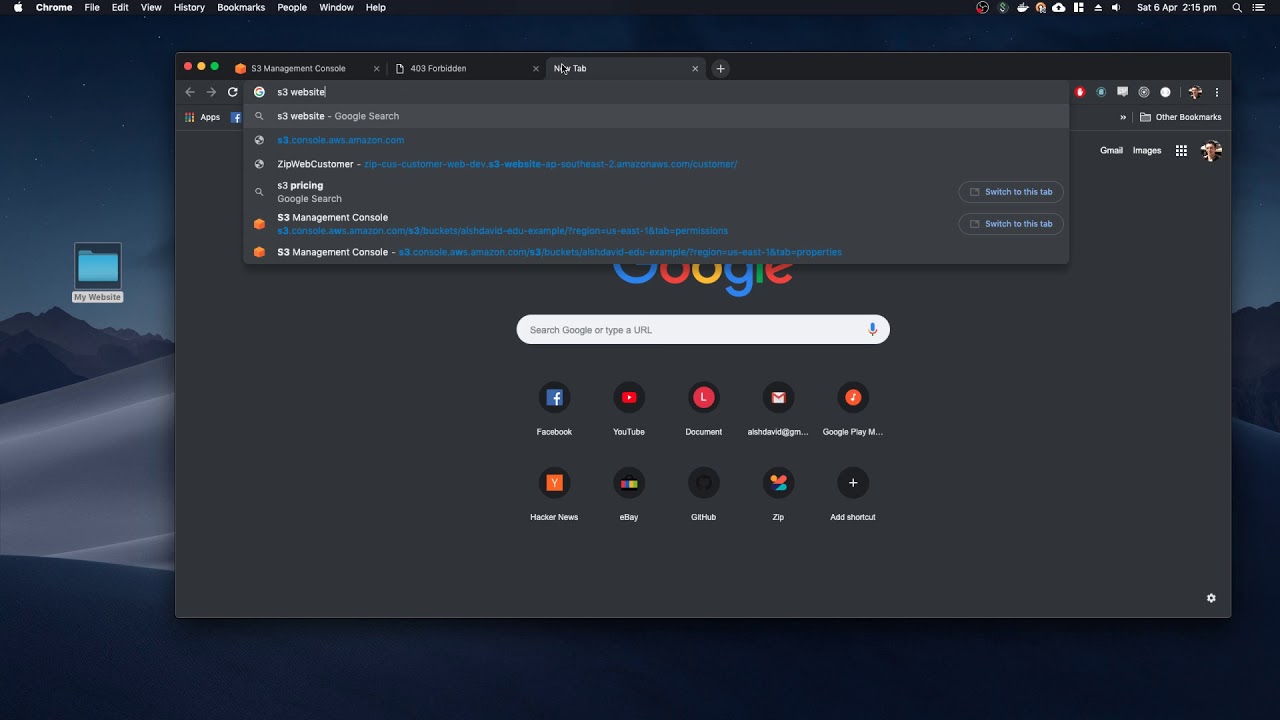1280x720 pixels.
Task: Click the browser back arrow
Action: [190, 92]
